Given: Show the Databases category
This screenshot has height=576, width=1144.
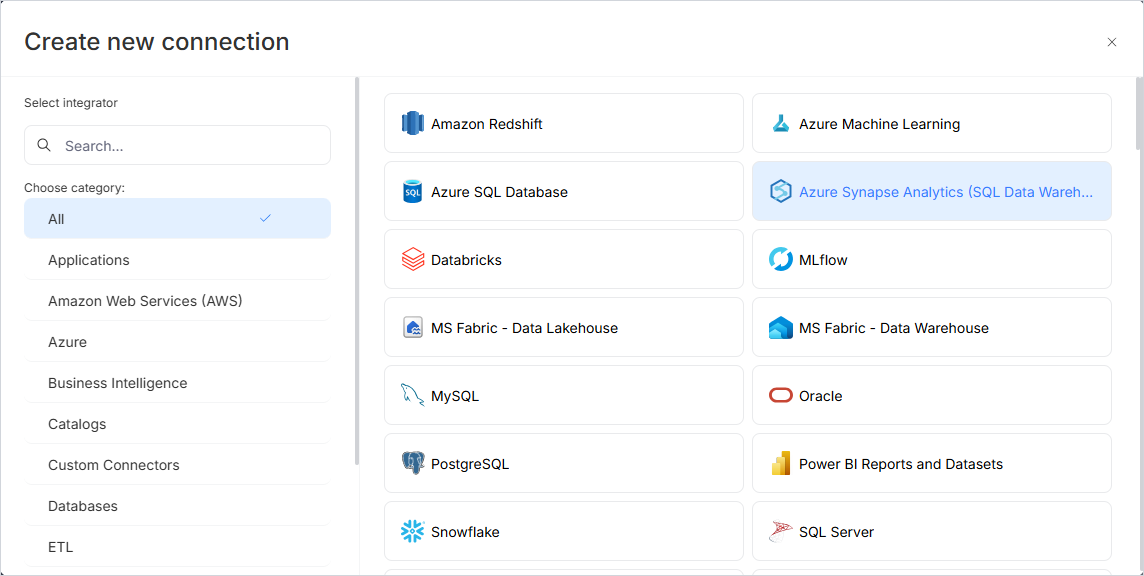Looking at the screenshot, I should tap(83, 506).
